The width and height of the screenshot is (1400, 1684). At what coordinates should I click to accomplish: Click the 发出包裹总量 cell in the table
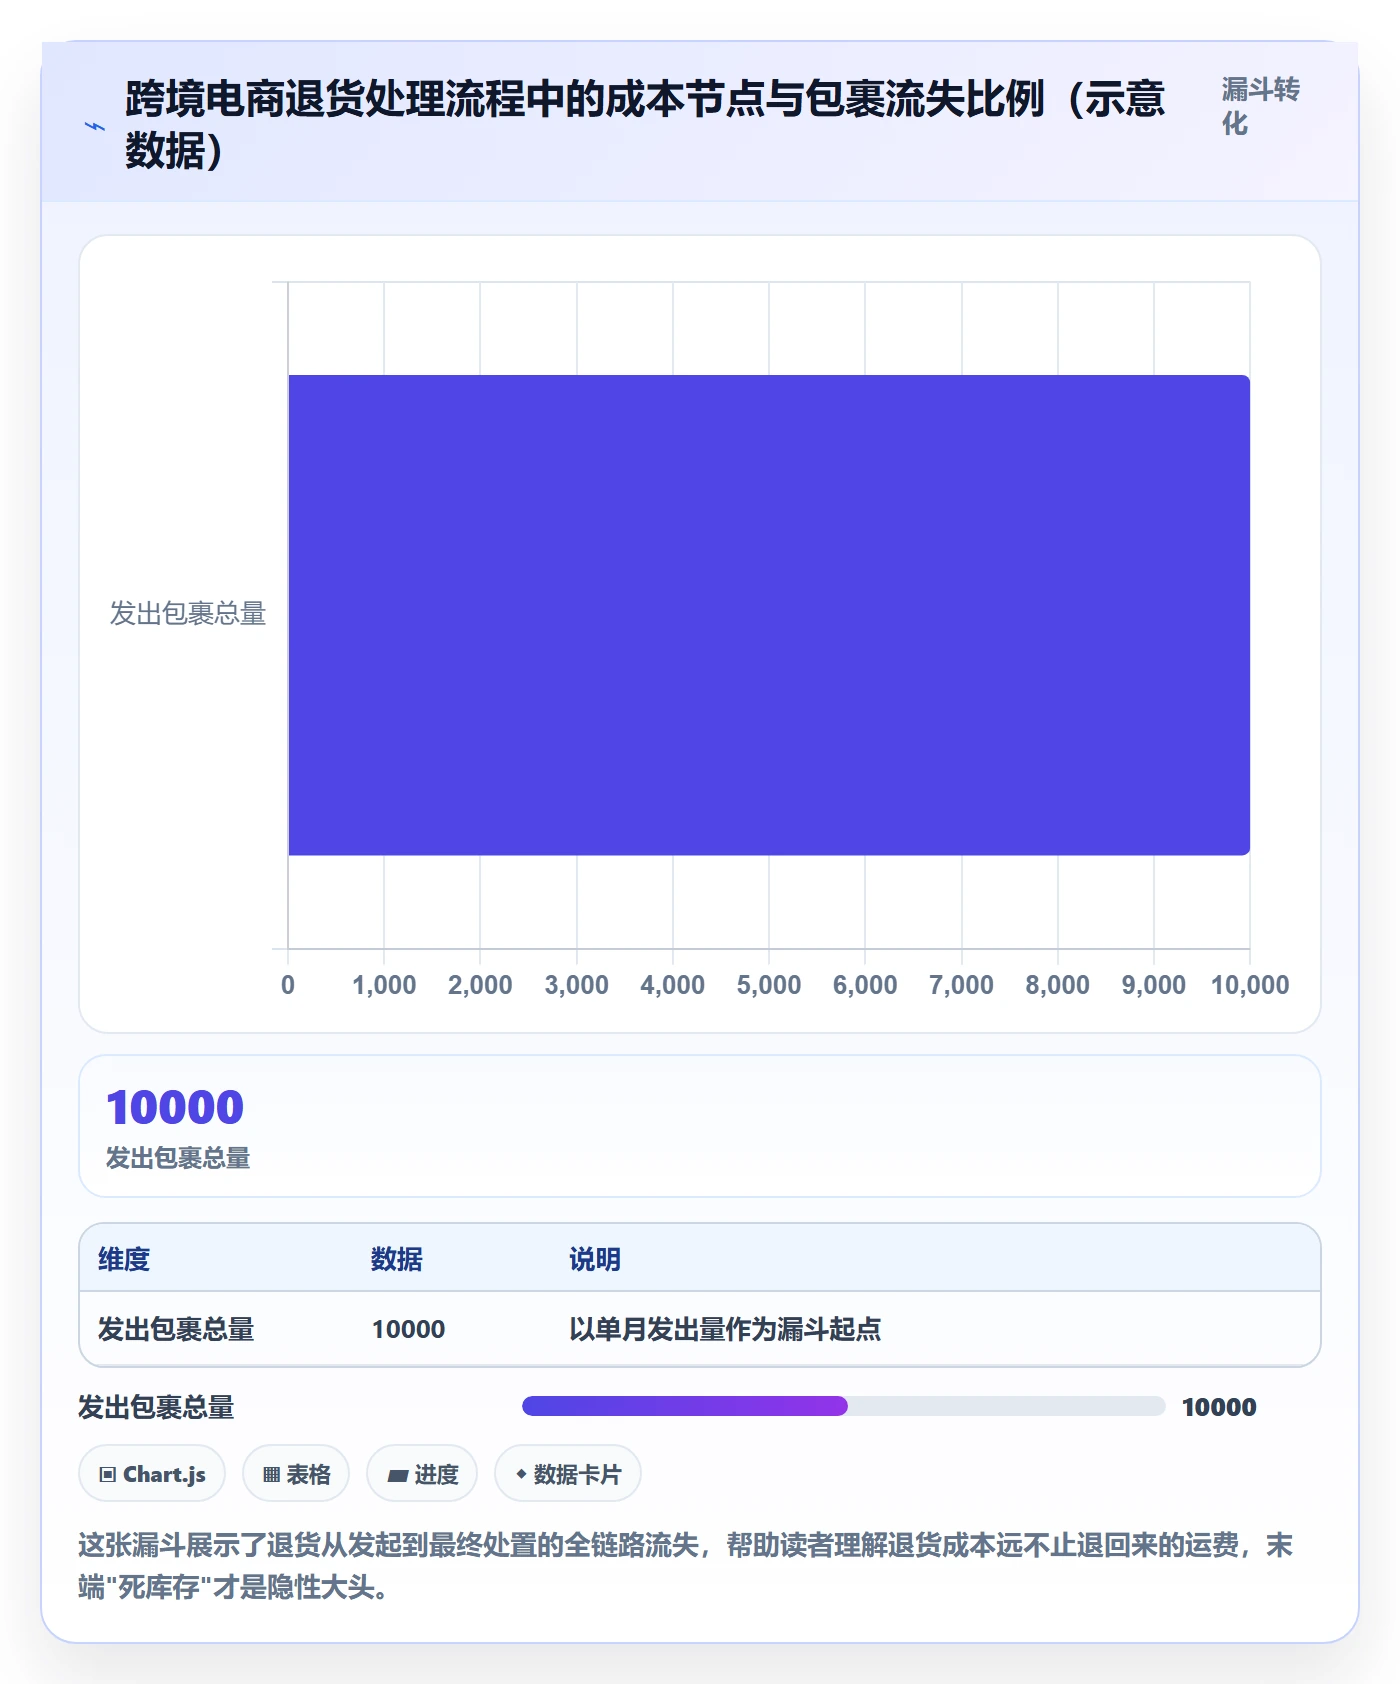(x=176, y=1329)
